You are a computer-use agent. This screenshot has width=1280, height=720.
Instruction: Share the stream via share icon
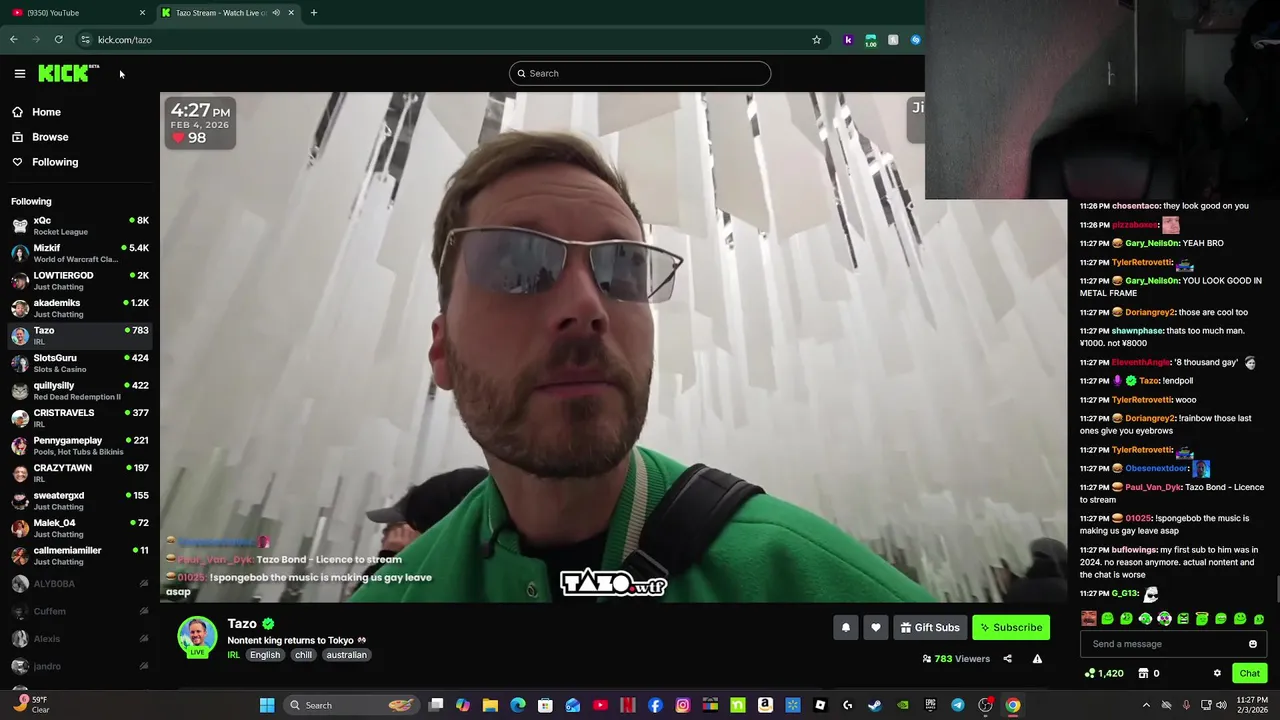pyautogui.click(x=1007, y=659)
